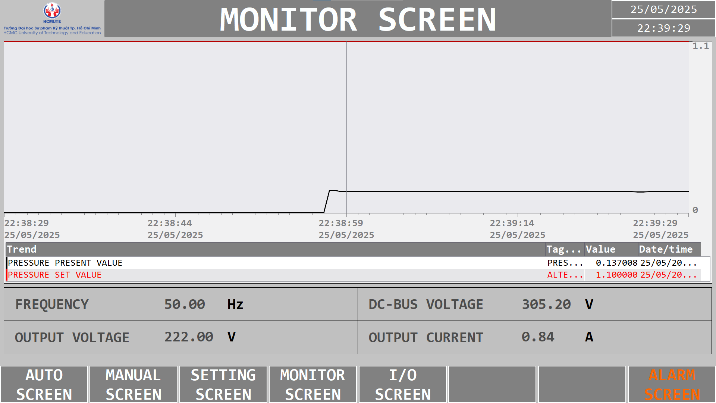Image resolution: width=716 pixels, height=403 pixels.
Task: Click the header clock 22:39:29
Action: pos(663,28)
